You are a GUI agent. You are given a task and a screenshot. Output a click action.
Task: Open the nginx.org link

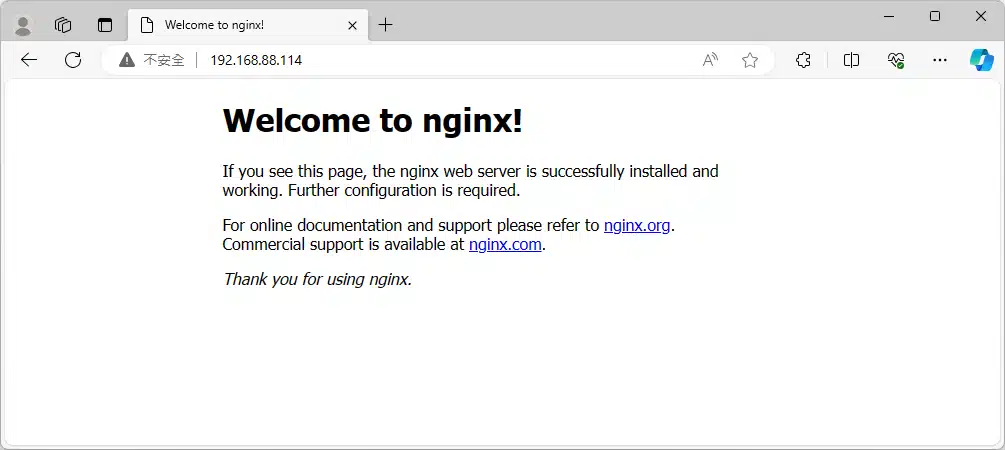coord(637,226)
